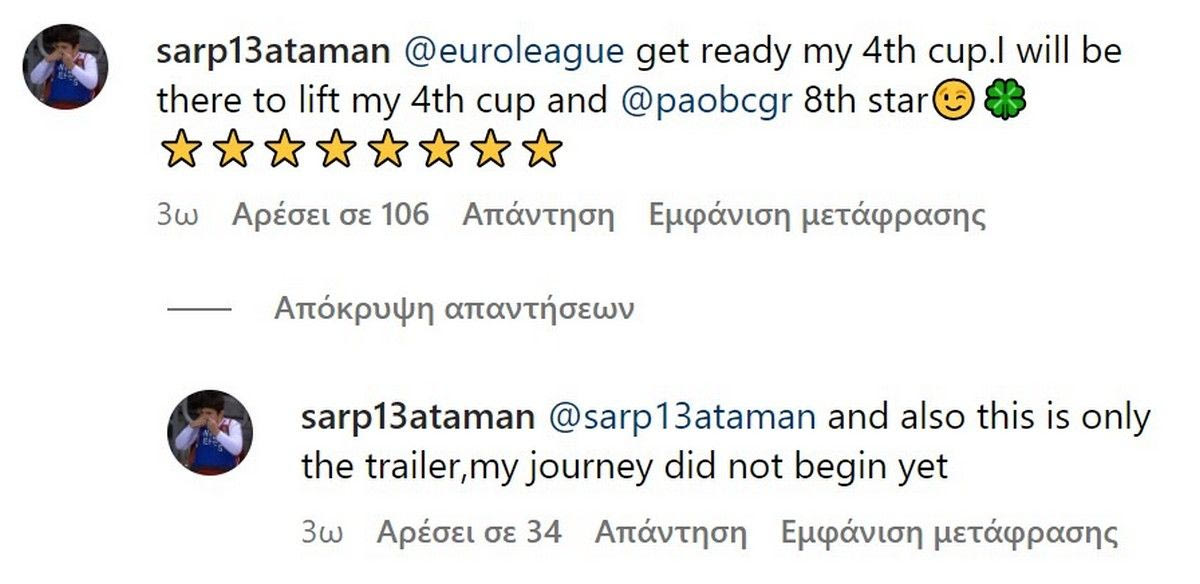The image size is (1200, 584).
Task: Follow the @euroleague mention link
Action: coord(514,52)
